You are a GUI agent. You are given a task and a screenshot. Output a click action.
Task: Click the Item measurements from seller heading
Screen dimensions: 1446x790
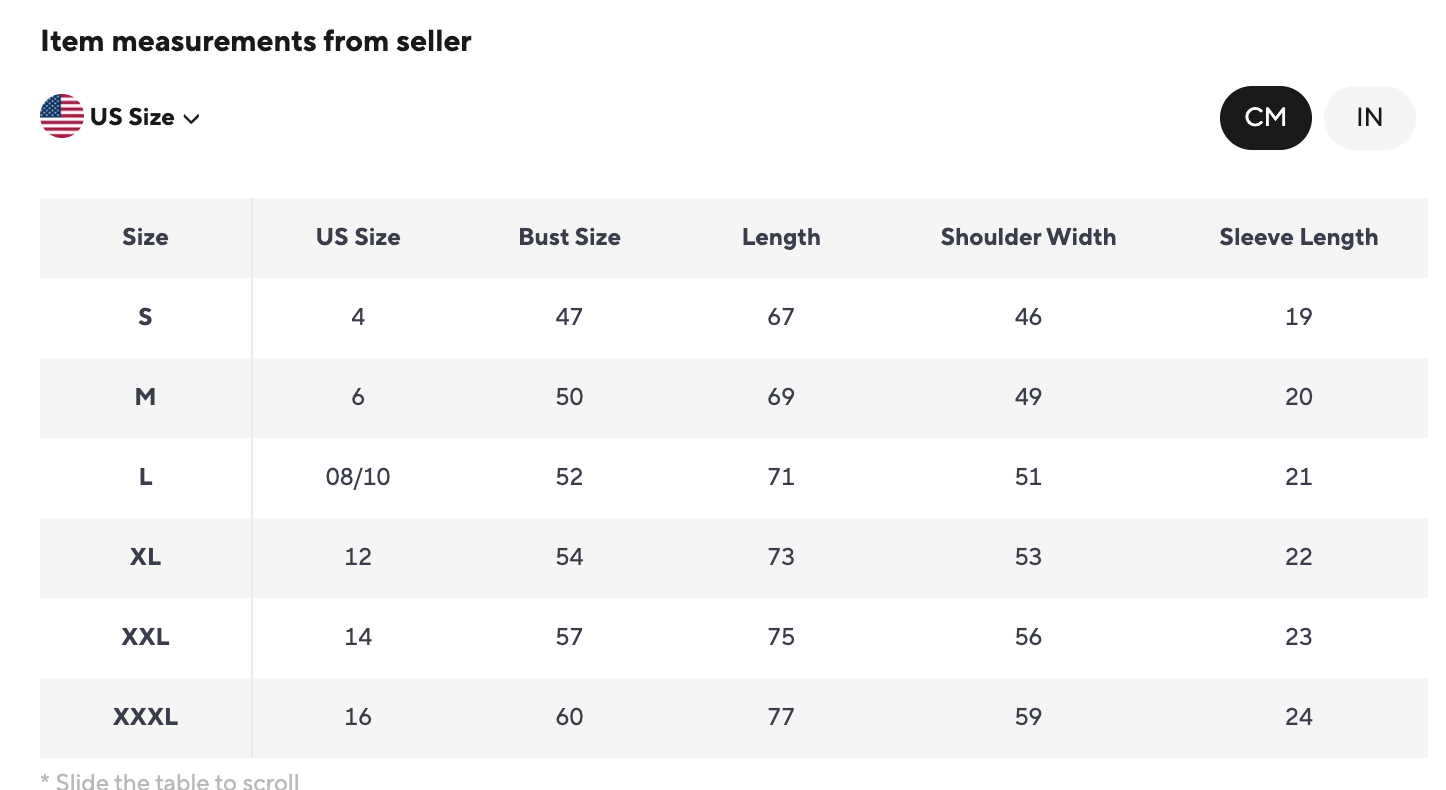click(256, 41)
